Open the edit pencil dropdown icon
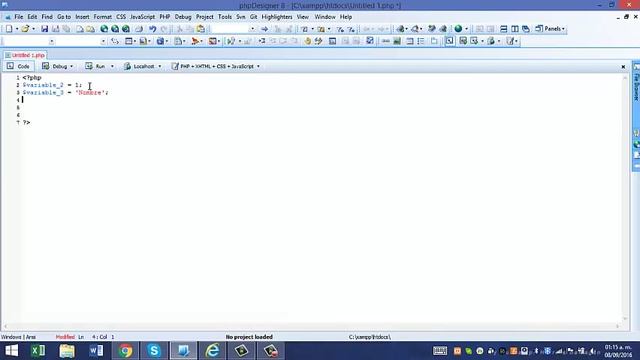Viewport: 640px width, 360px height. pyautogui.click(x=512, y=41)
